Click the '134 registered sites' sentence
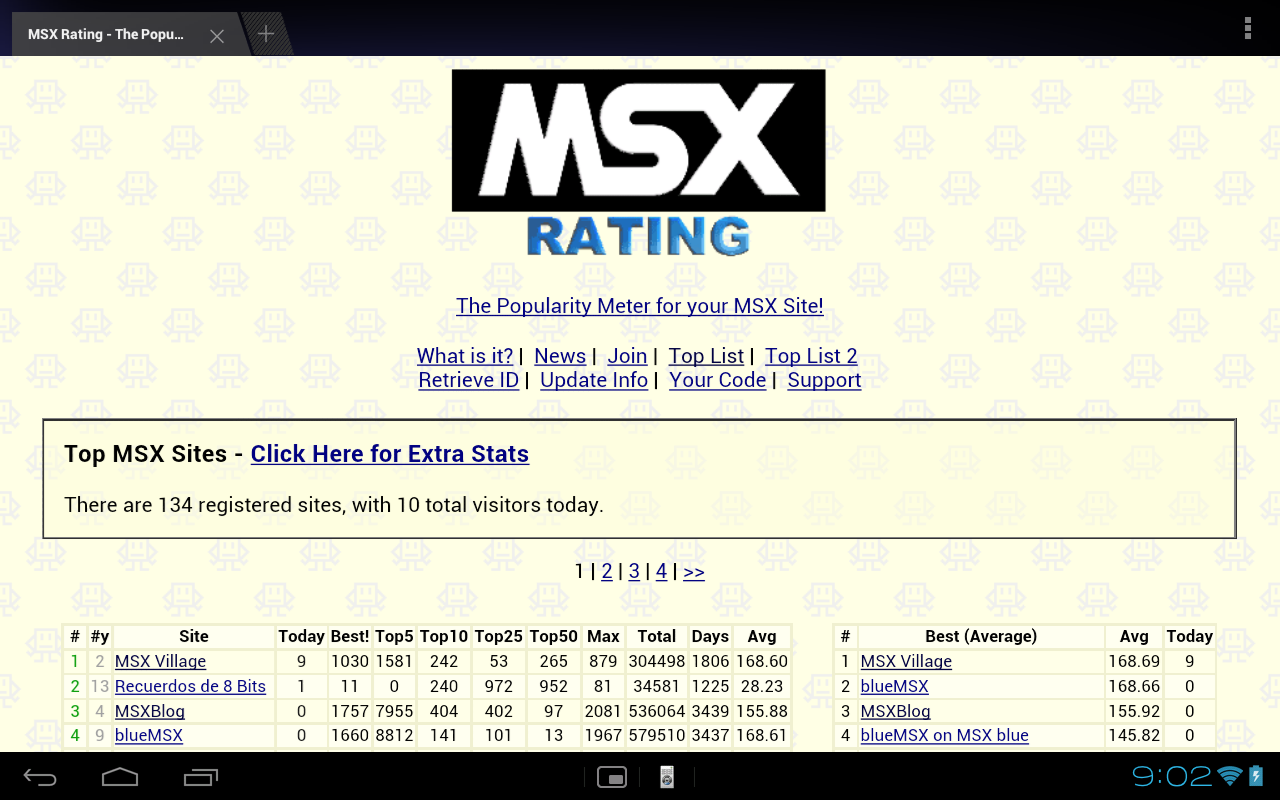 334,505
